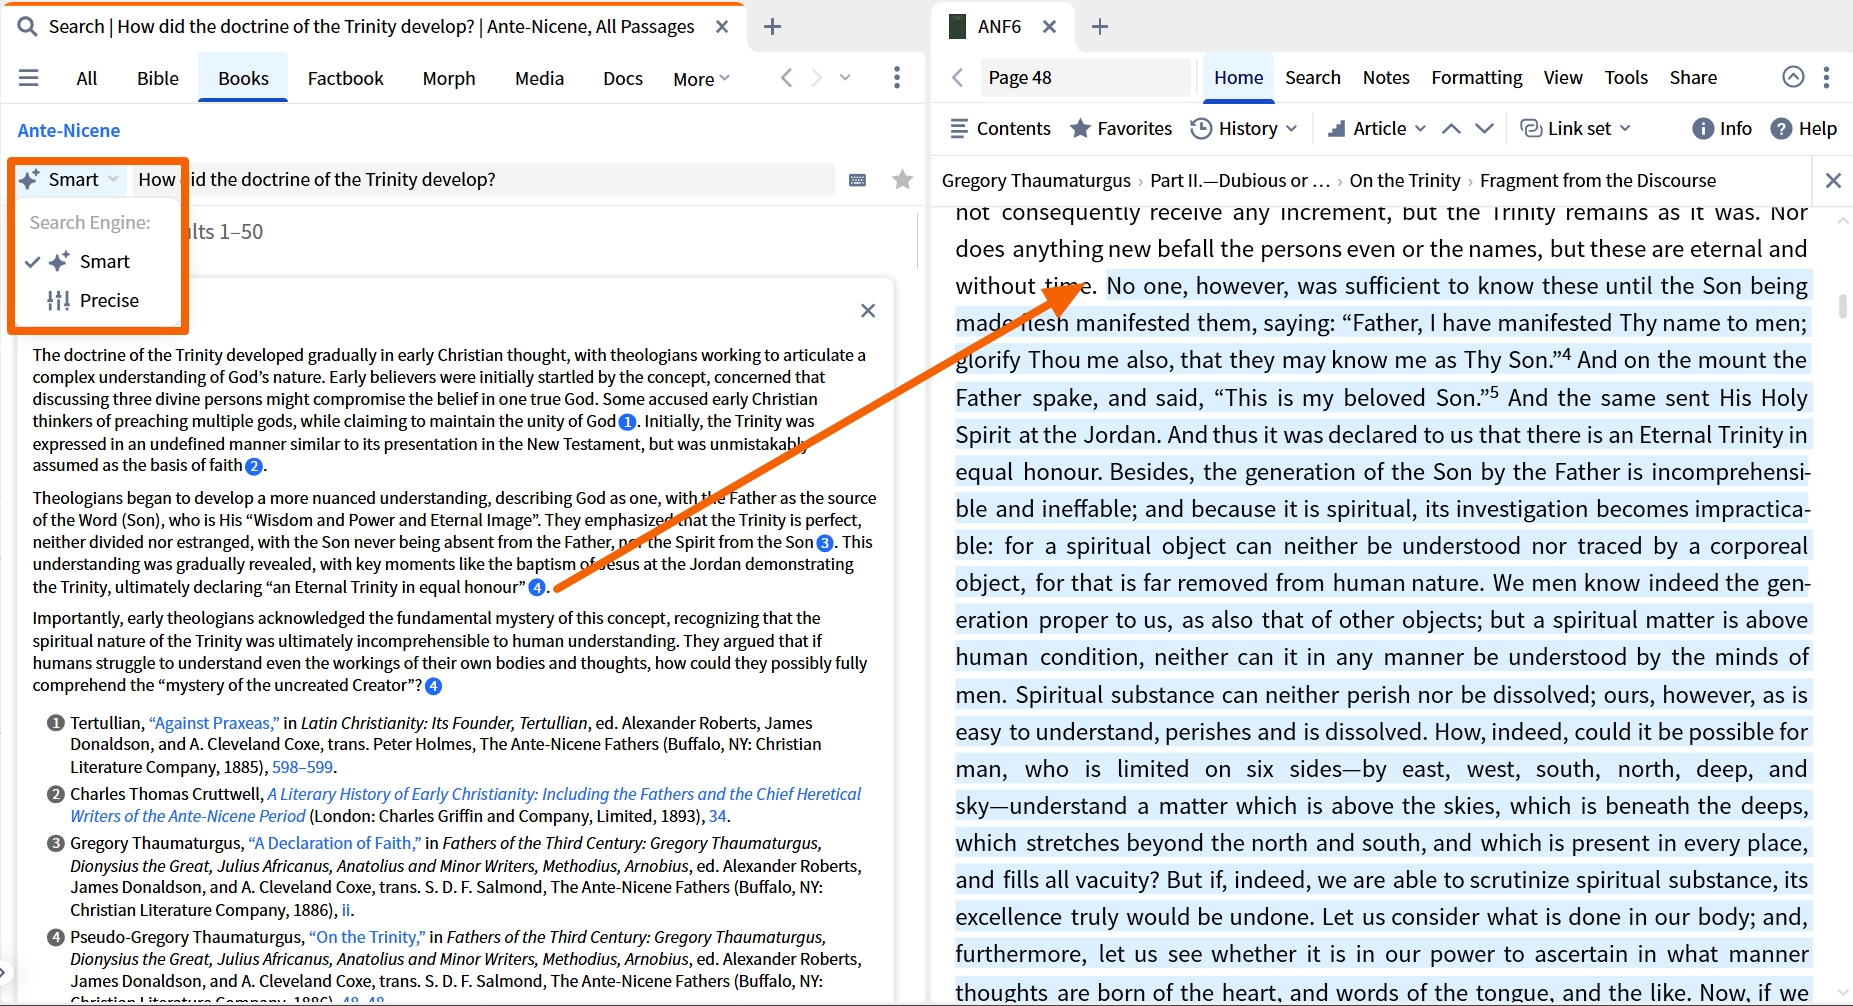
Task: Close the ANF6 tab
Action: tap(1049, 27)
